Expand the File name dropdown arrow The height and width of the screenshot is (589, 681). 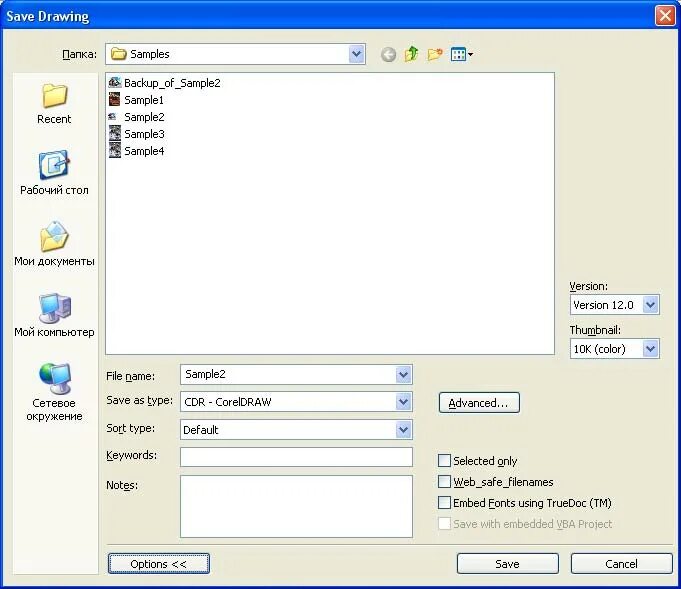(x=403, y=374)
